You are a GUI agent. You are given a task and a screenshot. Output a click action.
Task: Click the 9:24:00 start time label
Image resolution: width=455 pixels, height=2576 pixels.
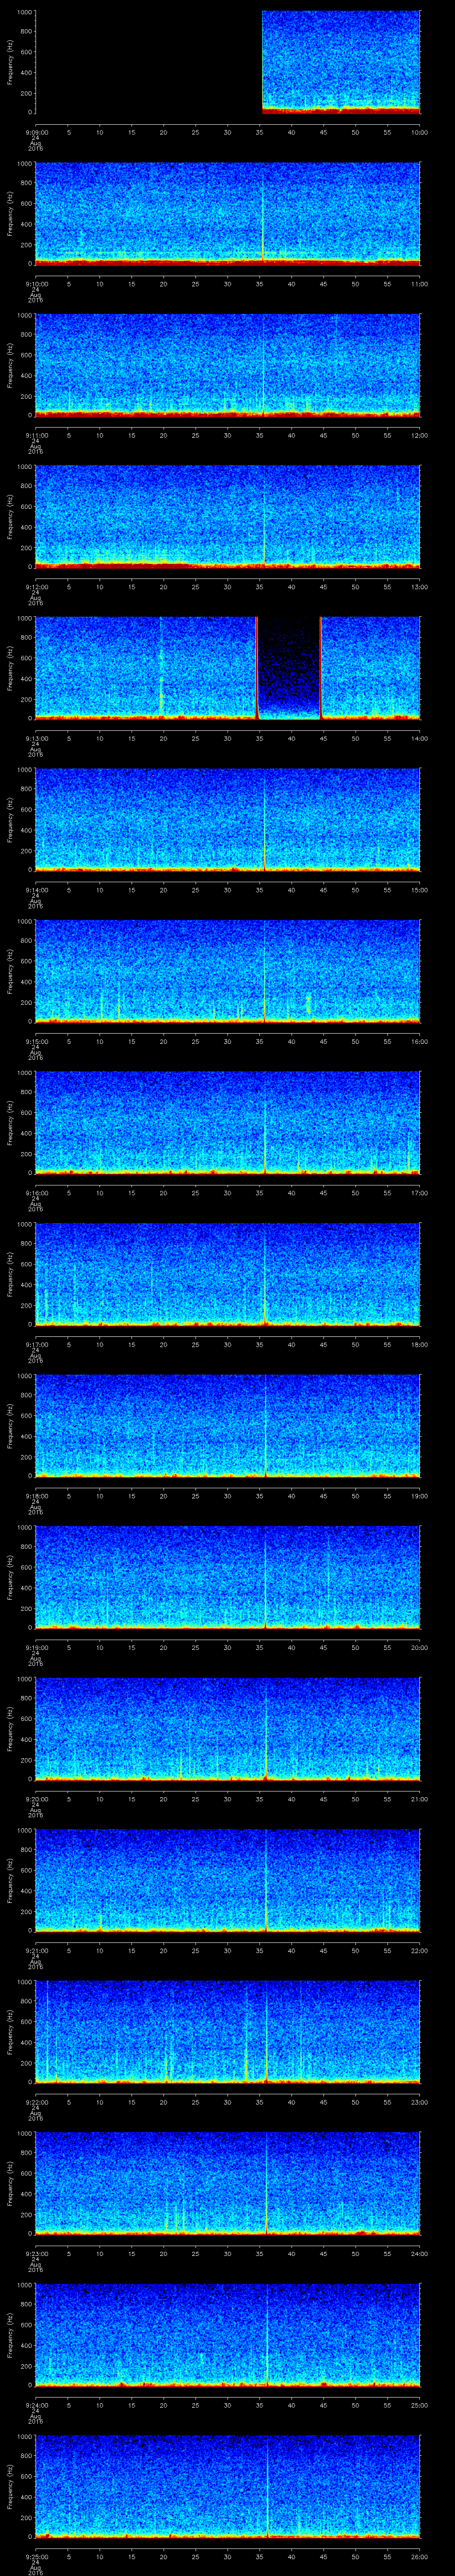point(36,2404)
